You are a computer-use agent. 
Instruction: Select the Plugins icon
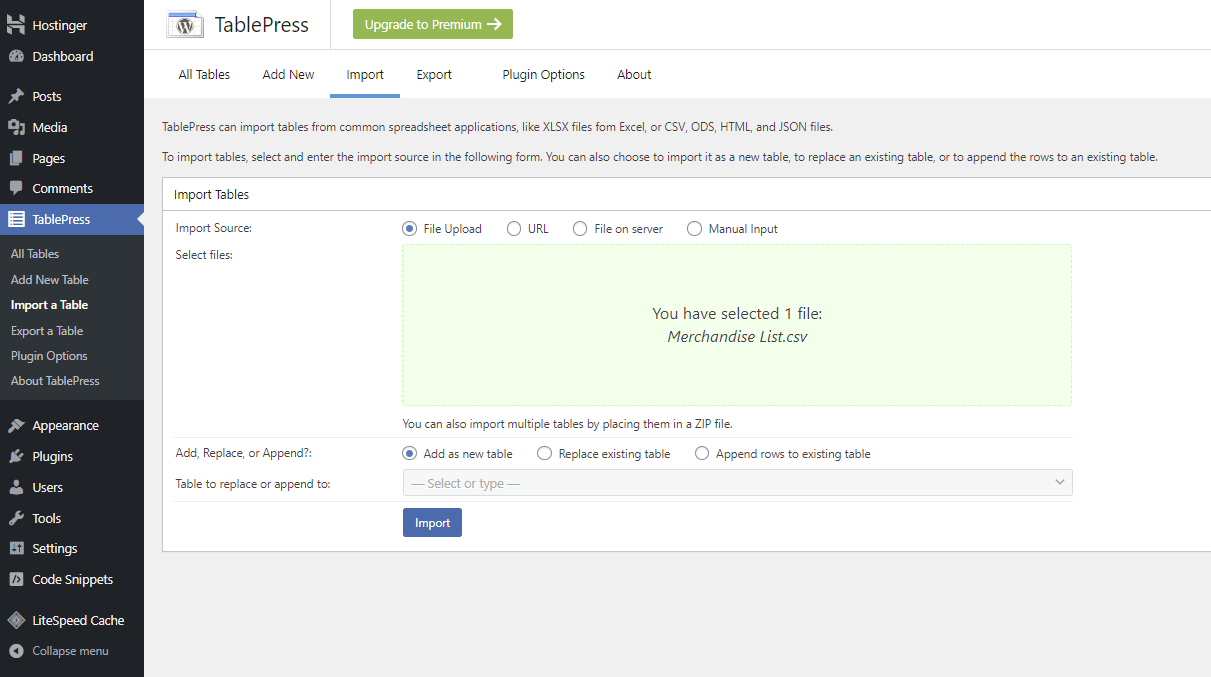pos(20,456)
